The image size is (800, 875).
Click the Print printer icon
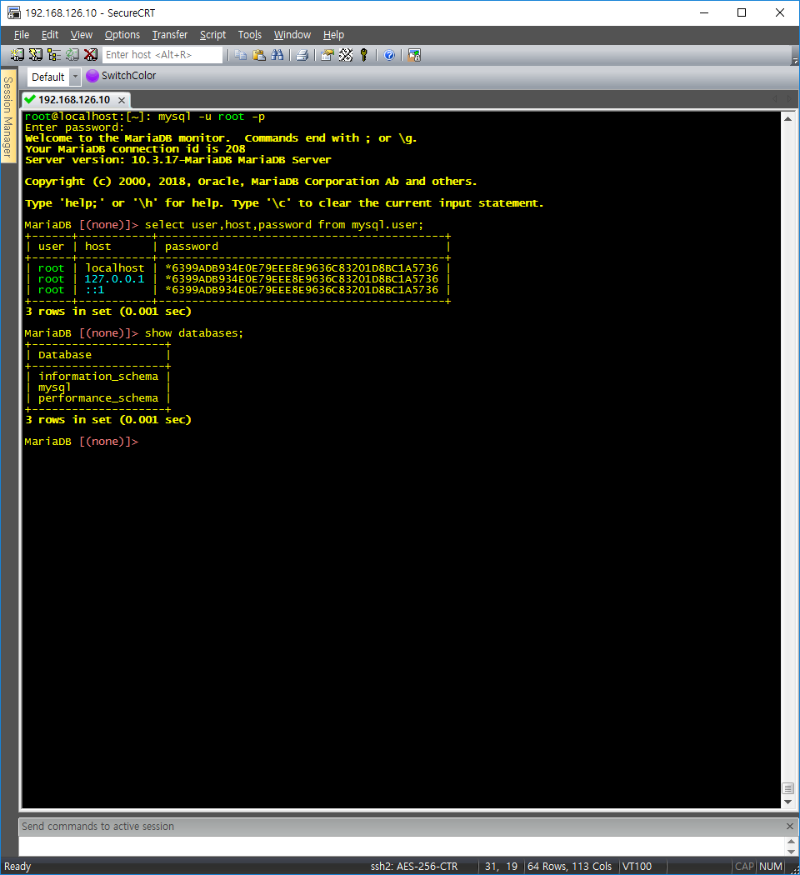[302, 55]
